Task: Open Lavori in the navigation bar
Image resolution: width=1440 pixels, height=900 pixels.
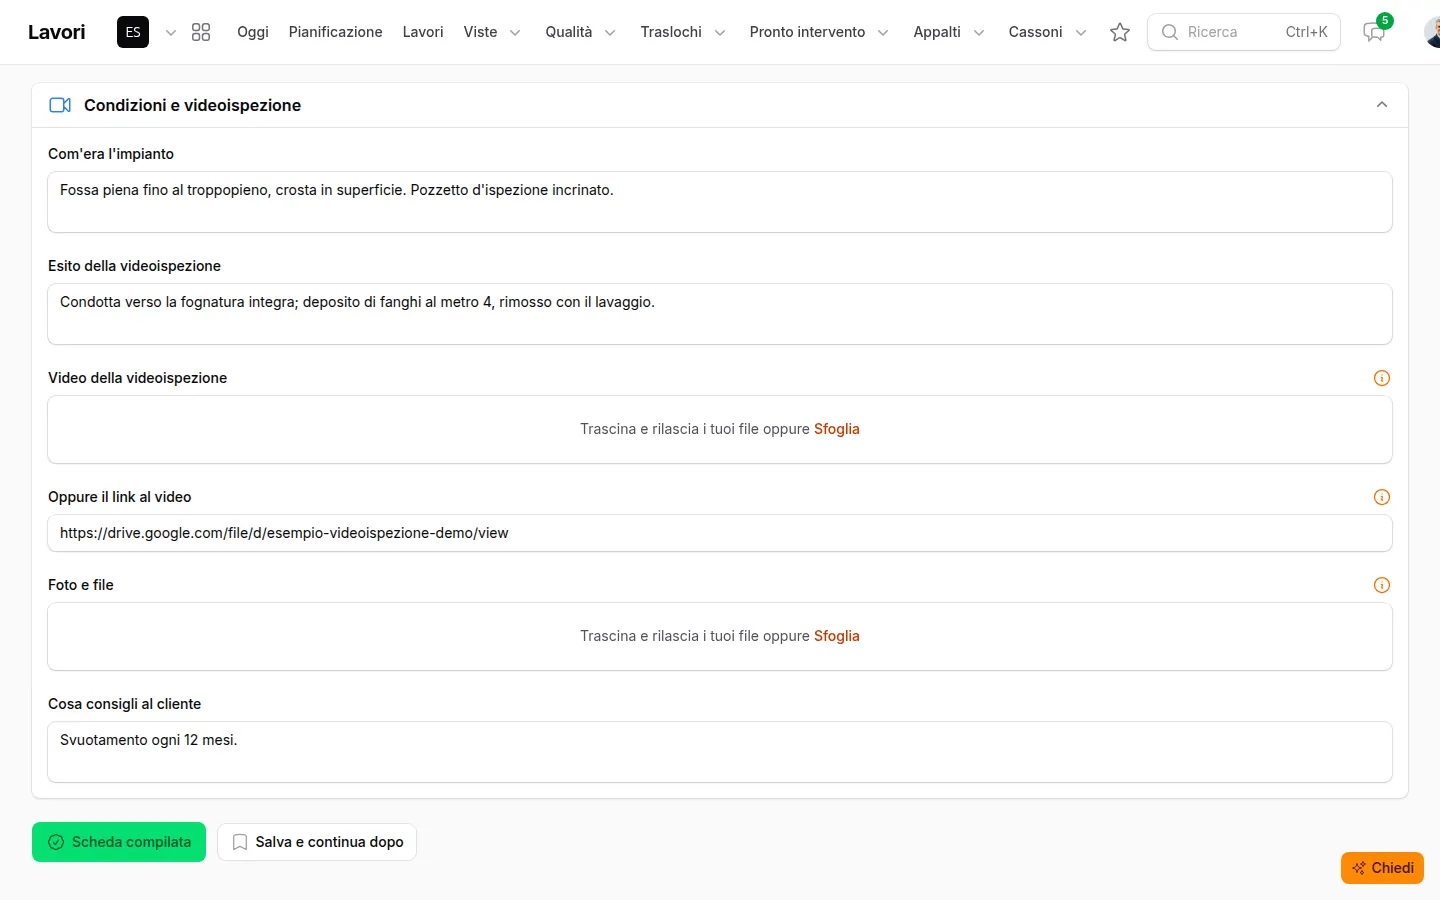Action: (x=423, y=32)
